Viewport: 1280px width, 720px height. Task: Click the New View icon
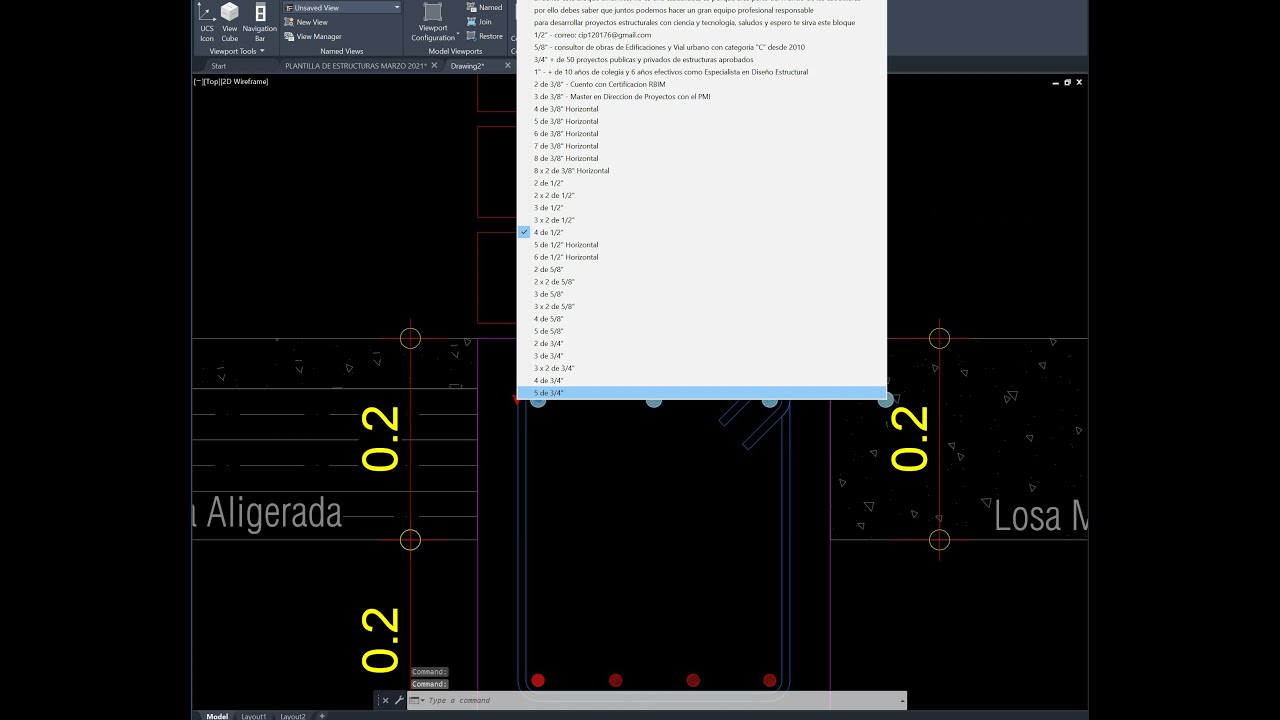(289, 22)
